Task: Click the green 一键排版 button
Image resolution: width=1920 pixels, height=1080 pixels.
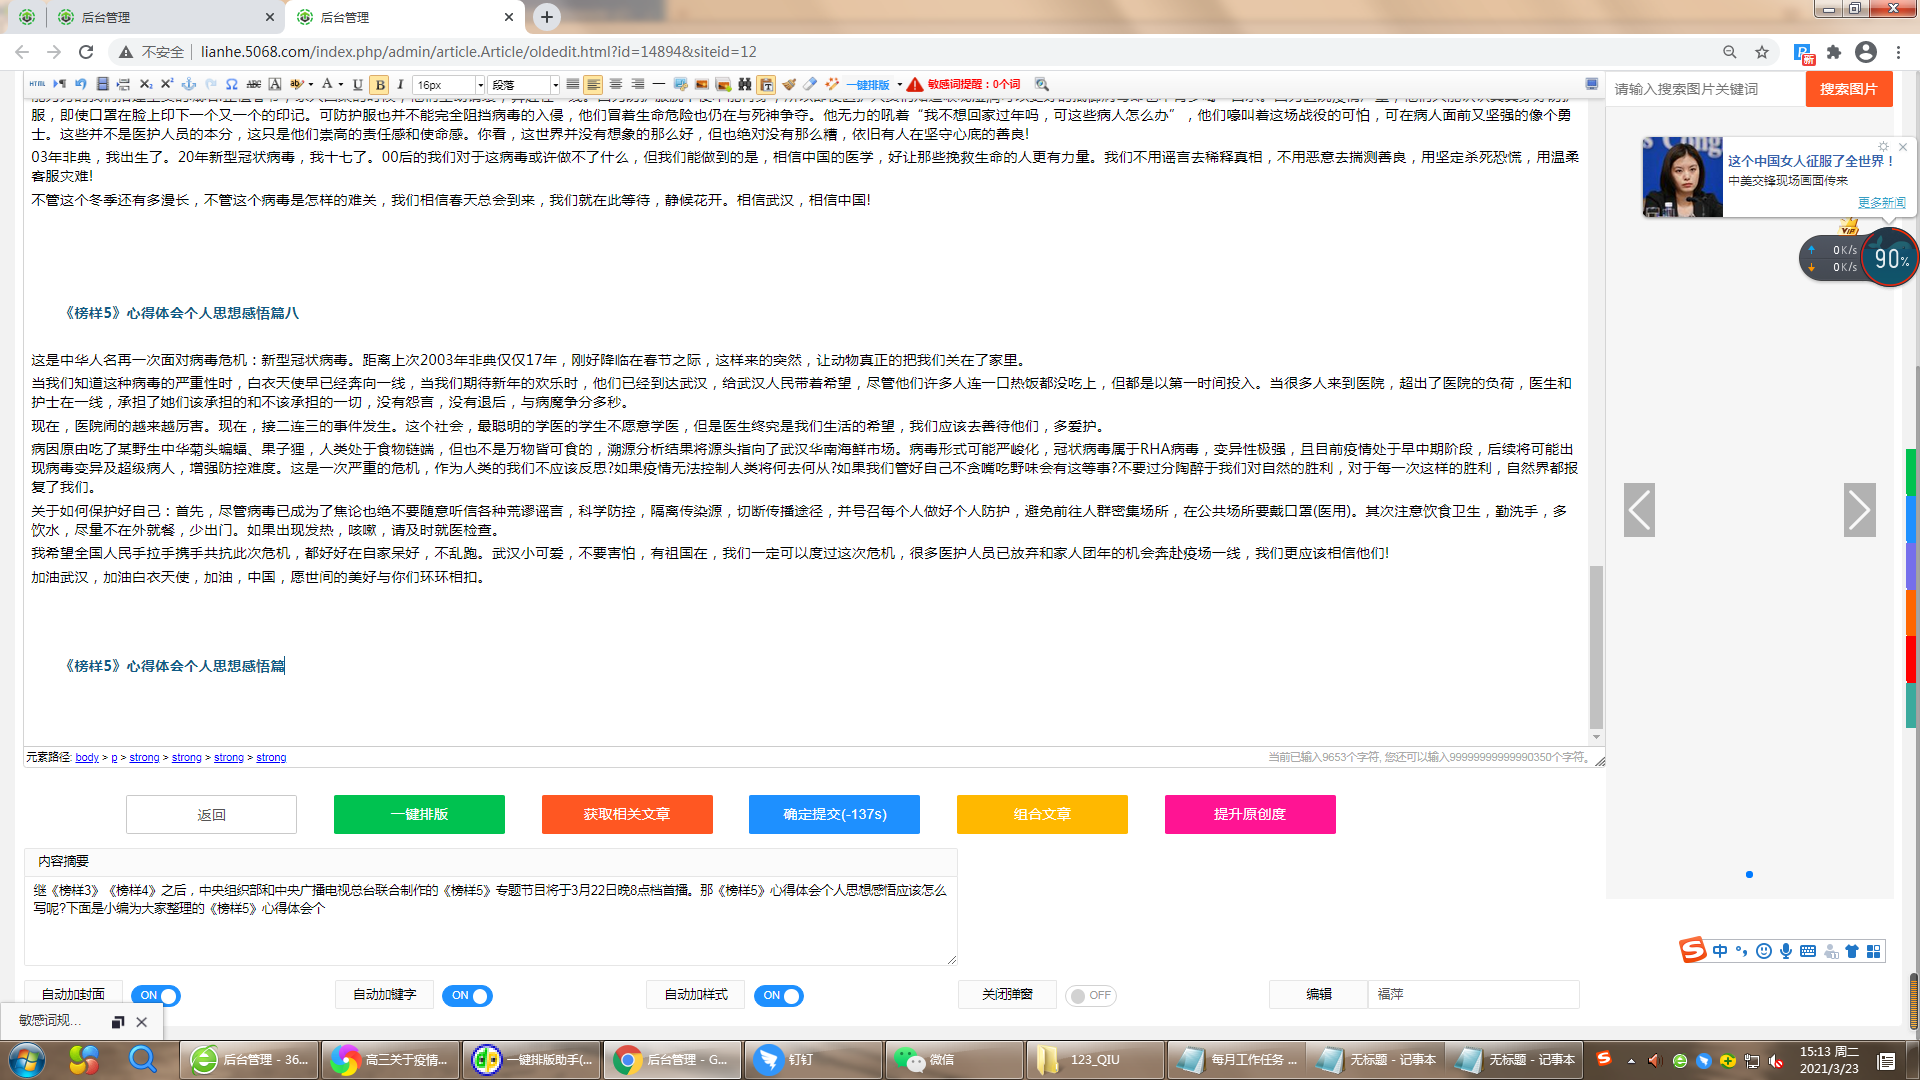Action: (419, 814)
